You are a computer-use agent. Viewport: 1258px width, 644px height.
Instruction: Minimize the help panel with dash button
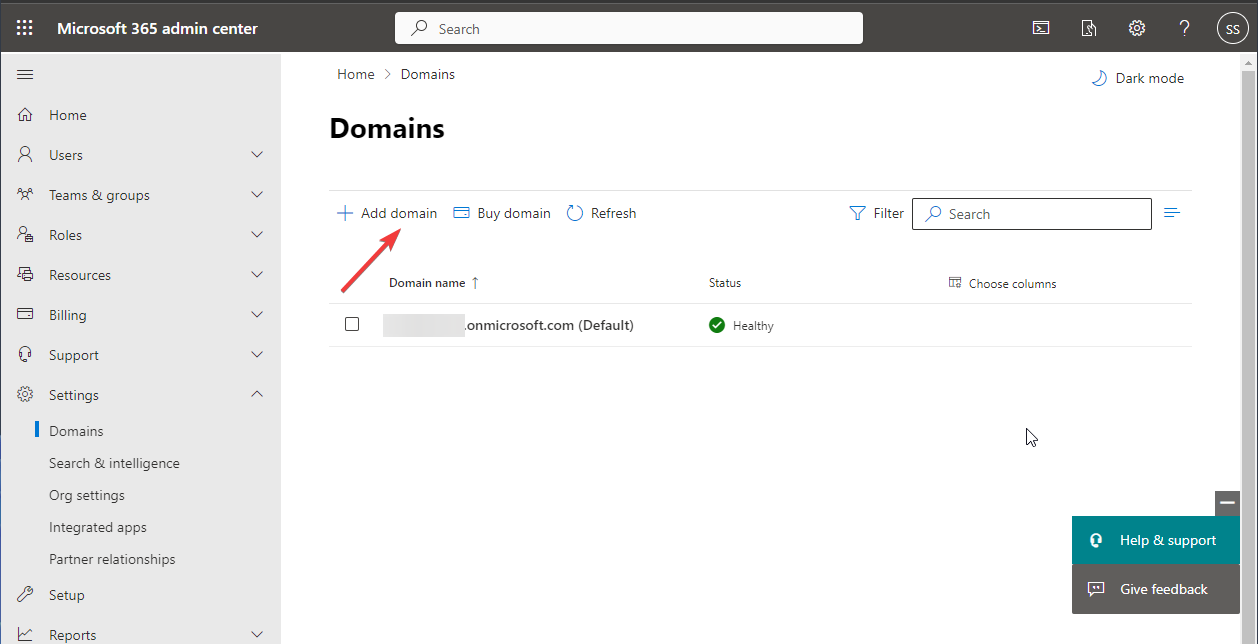1227,504
